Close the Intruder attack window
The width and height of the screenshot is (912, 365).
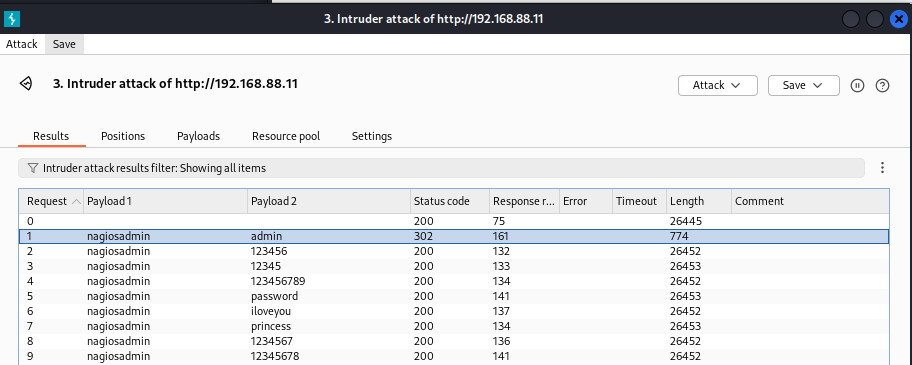tap(899, 19)
